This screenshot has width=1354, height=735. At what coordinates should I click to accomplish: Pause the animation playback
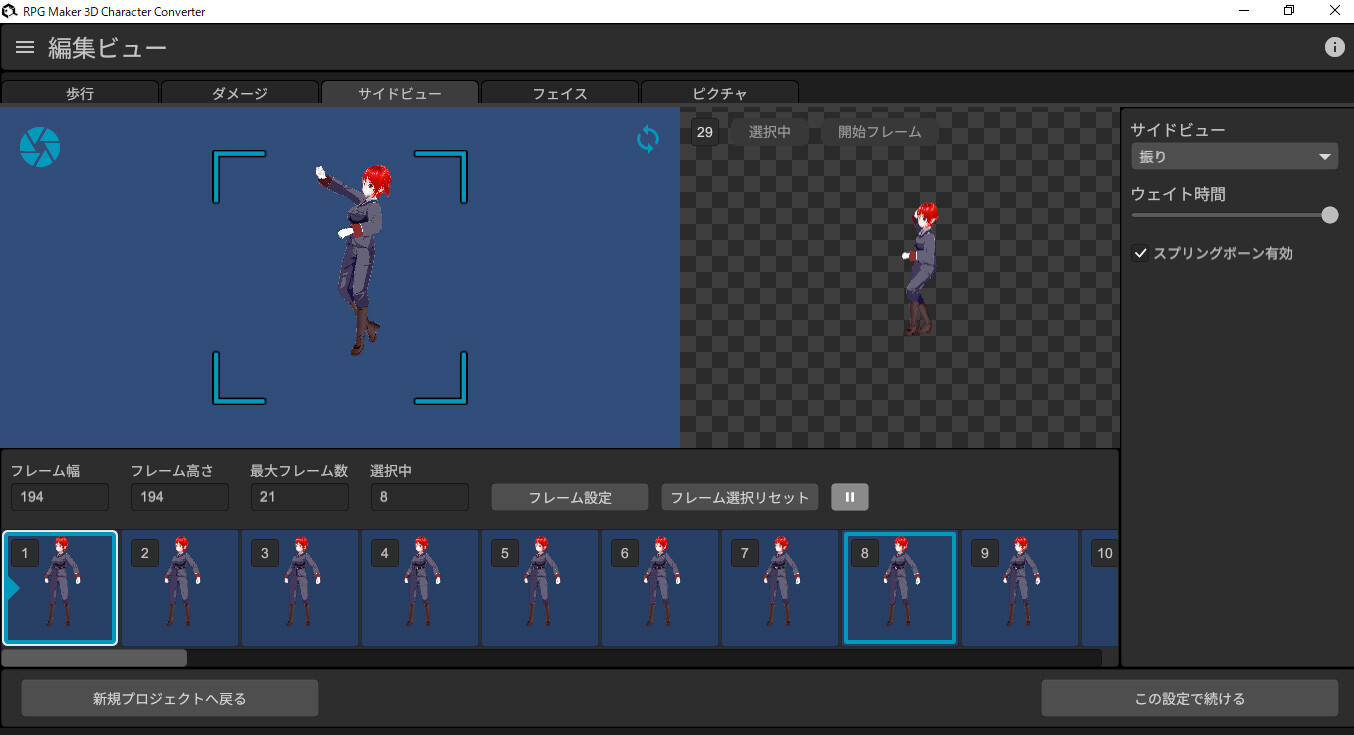tap(849, 497)
